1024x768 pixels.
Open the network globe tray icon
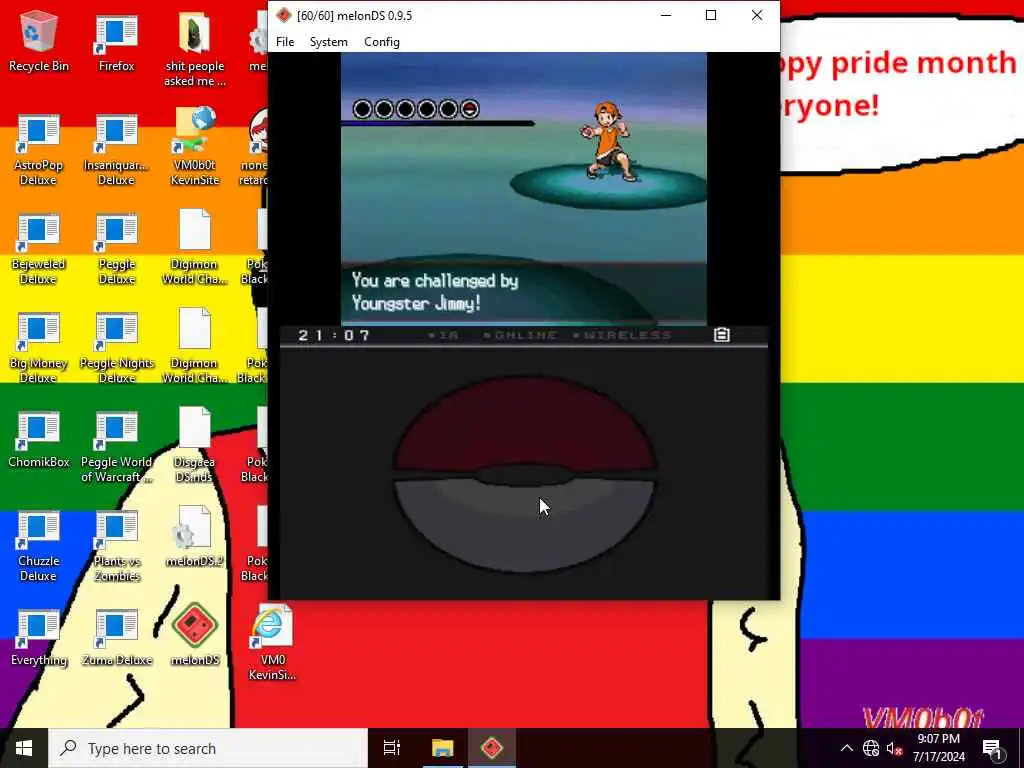point(870,748)
